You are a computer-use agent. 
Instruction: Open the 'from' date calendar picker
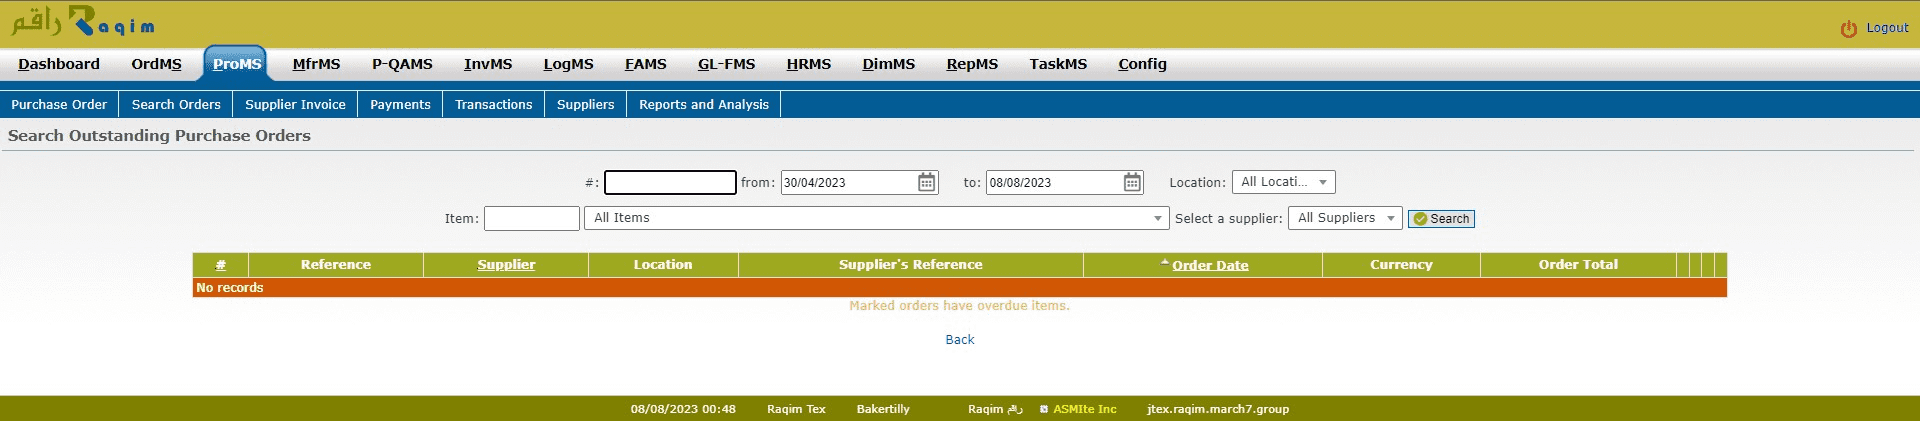(x=926, y=182)
